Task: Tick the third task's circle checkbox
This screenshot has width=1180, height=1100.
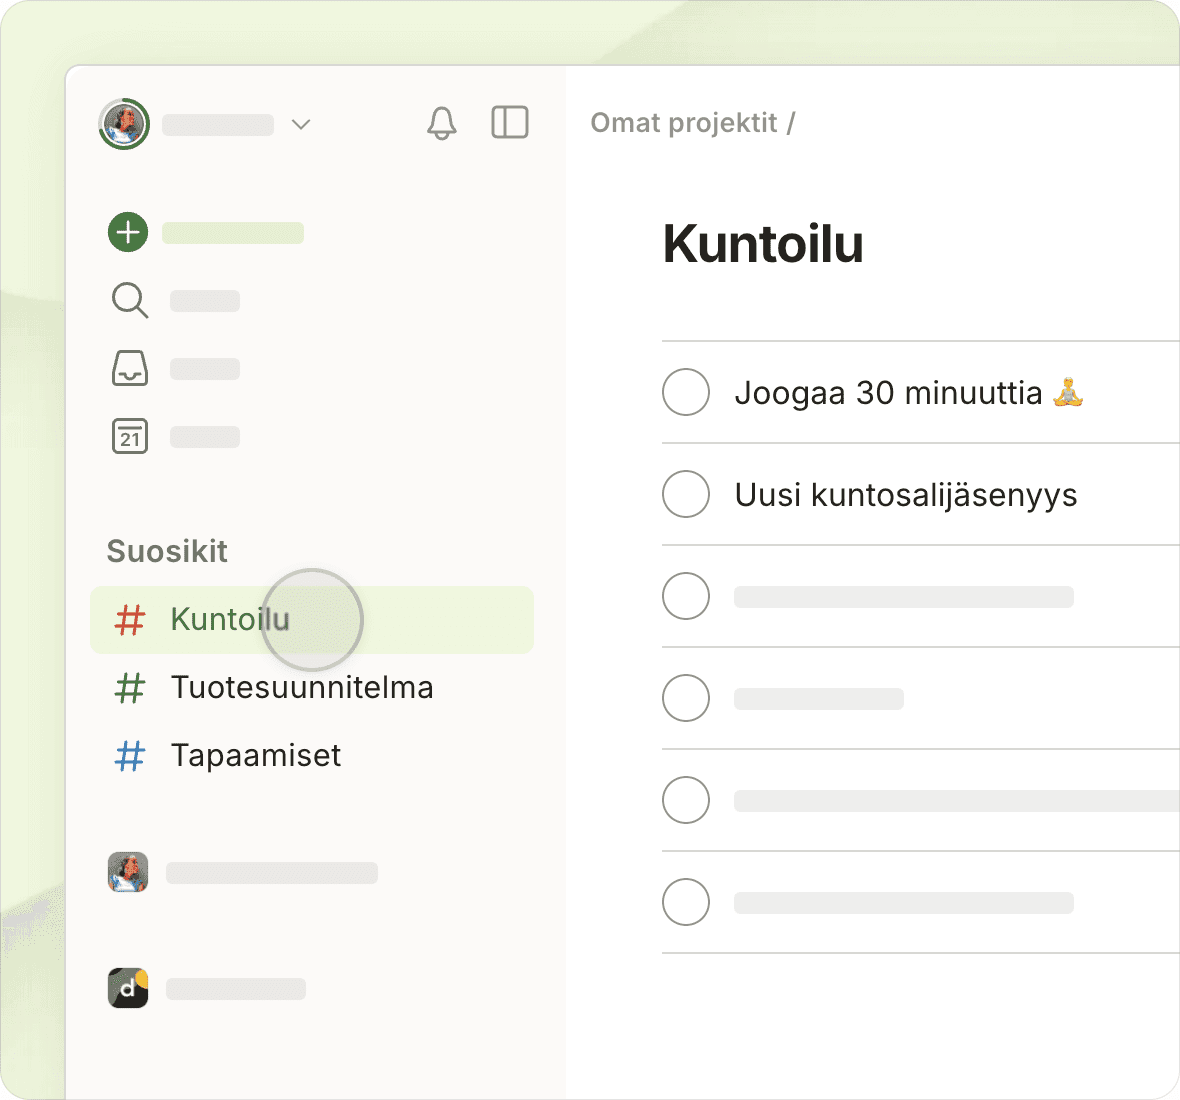Action: [x=686, y=596]
